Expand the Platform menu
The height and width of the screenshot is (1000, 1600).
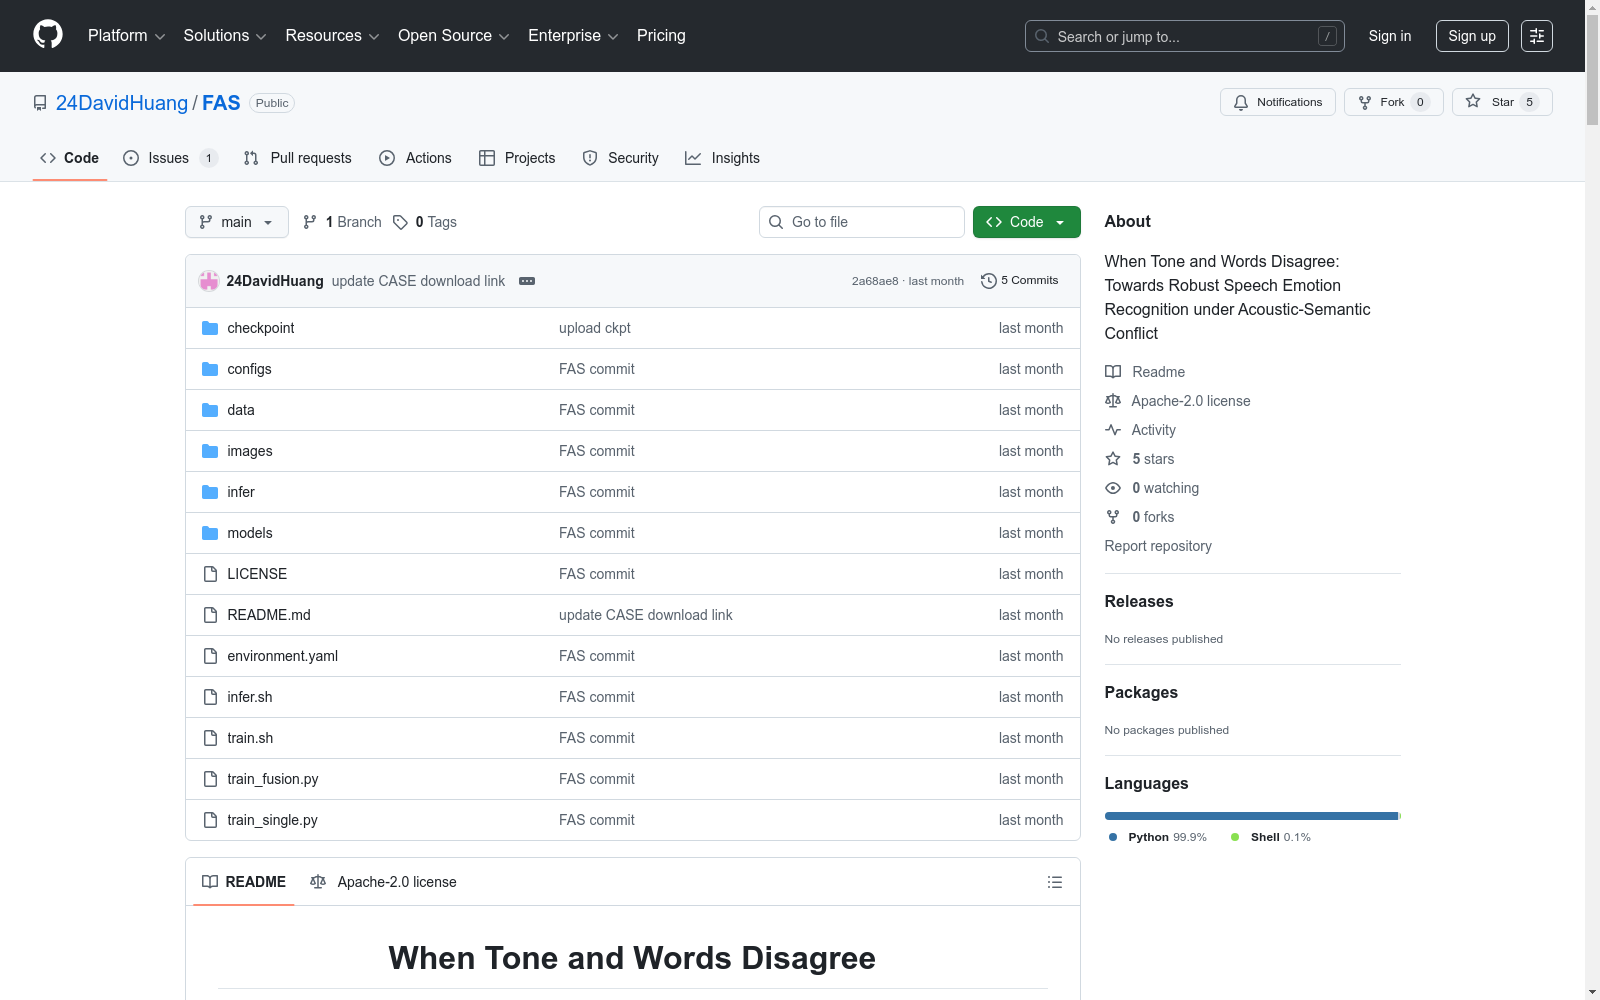click(x=126, y=36)
